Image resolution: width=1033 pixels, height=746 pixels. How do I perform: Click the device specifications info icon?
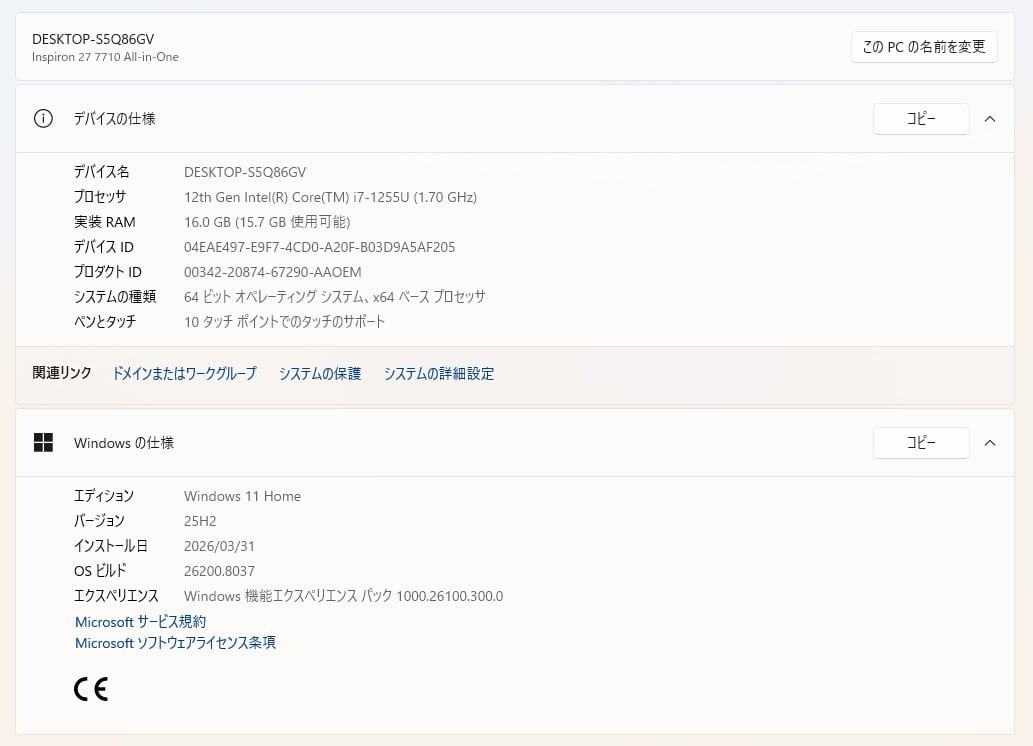coord(43,119)
